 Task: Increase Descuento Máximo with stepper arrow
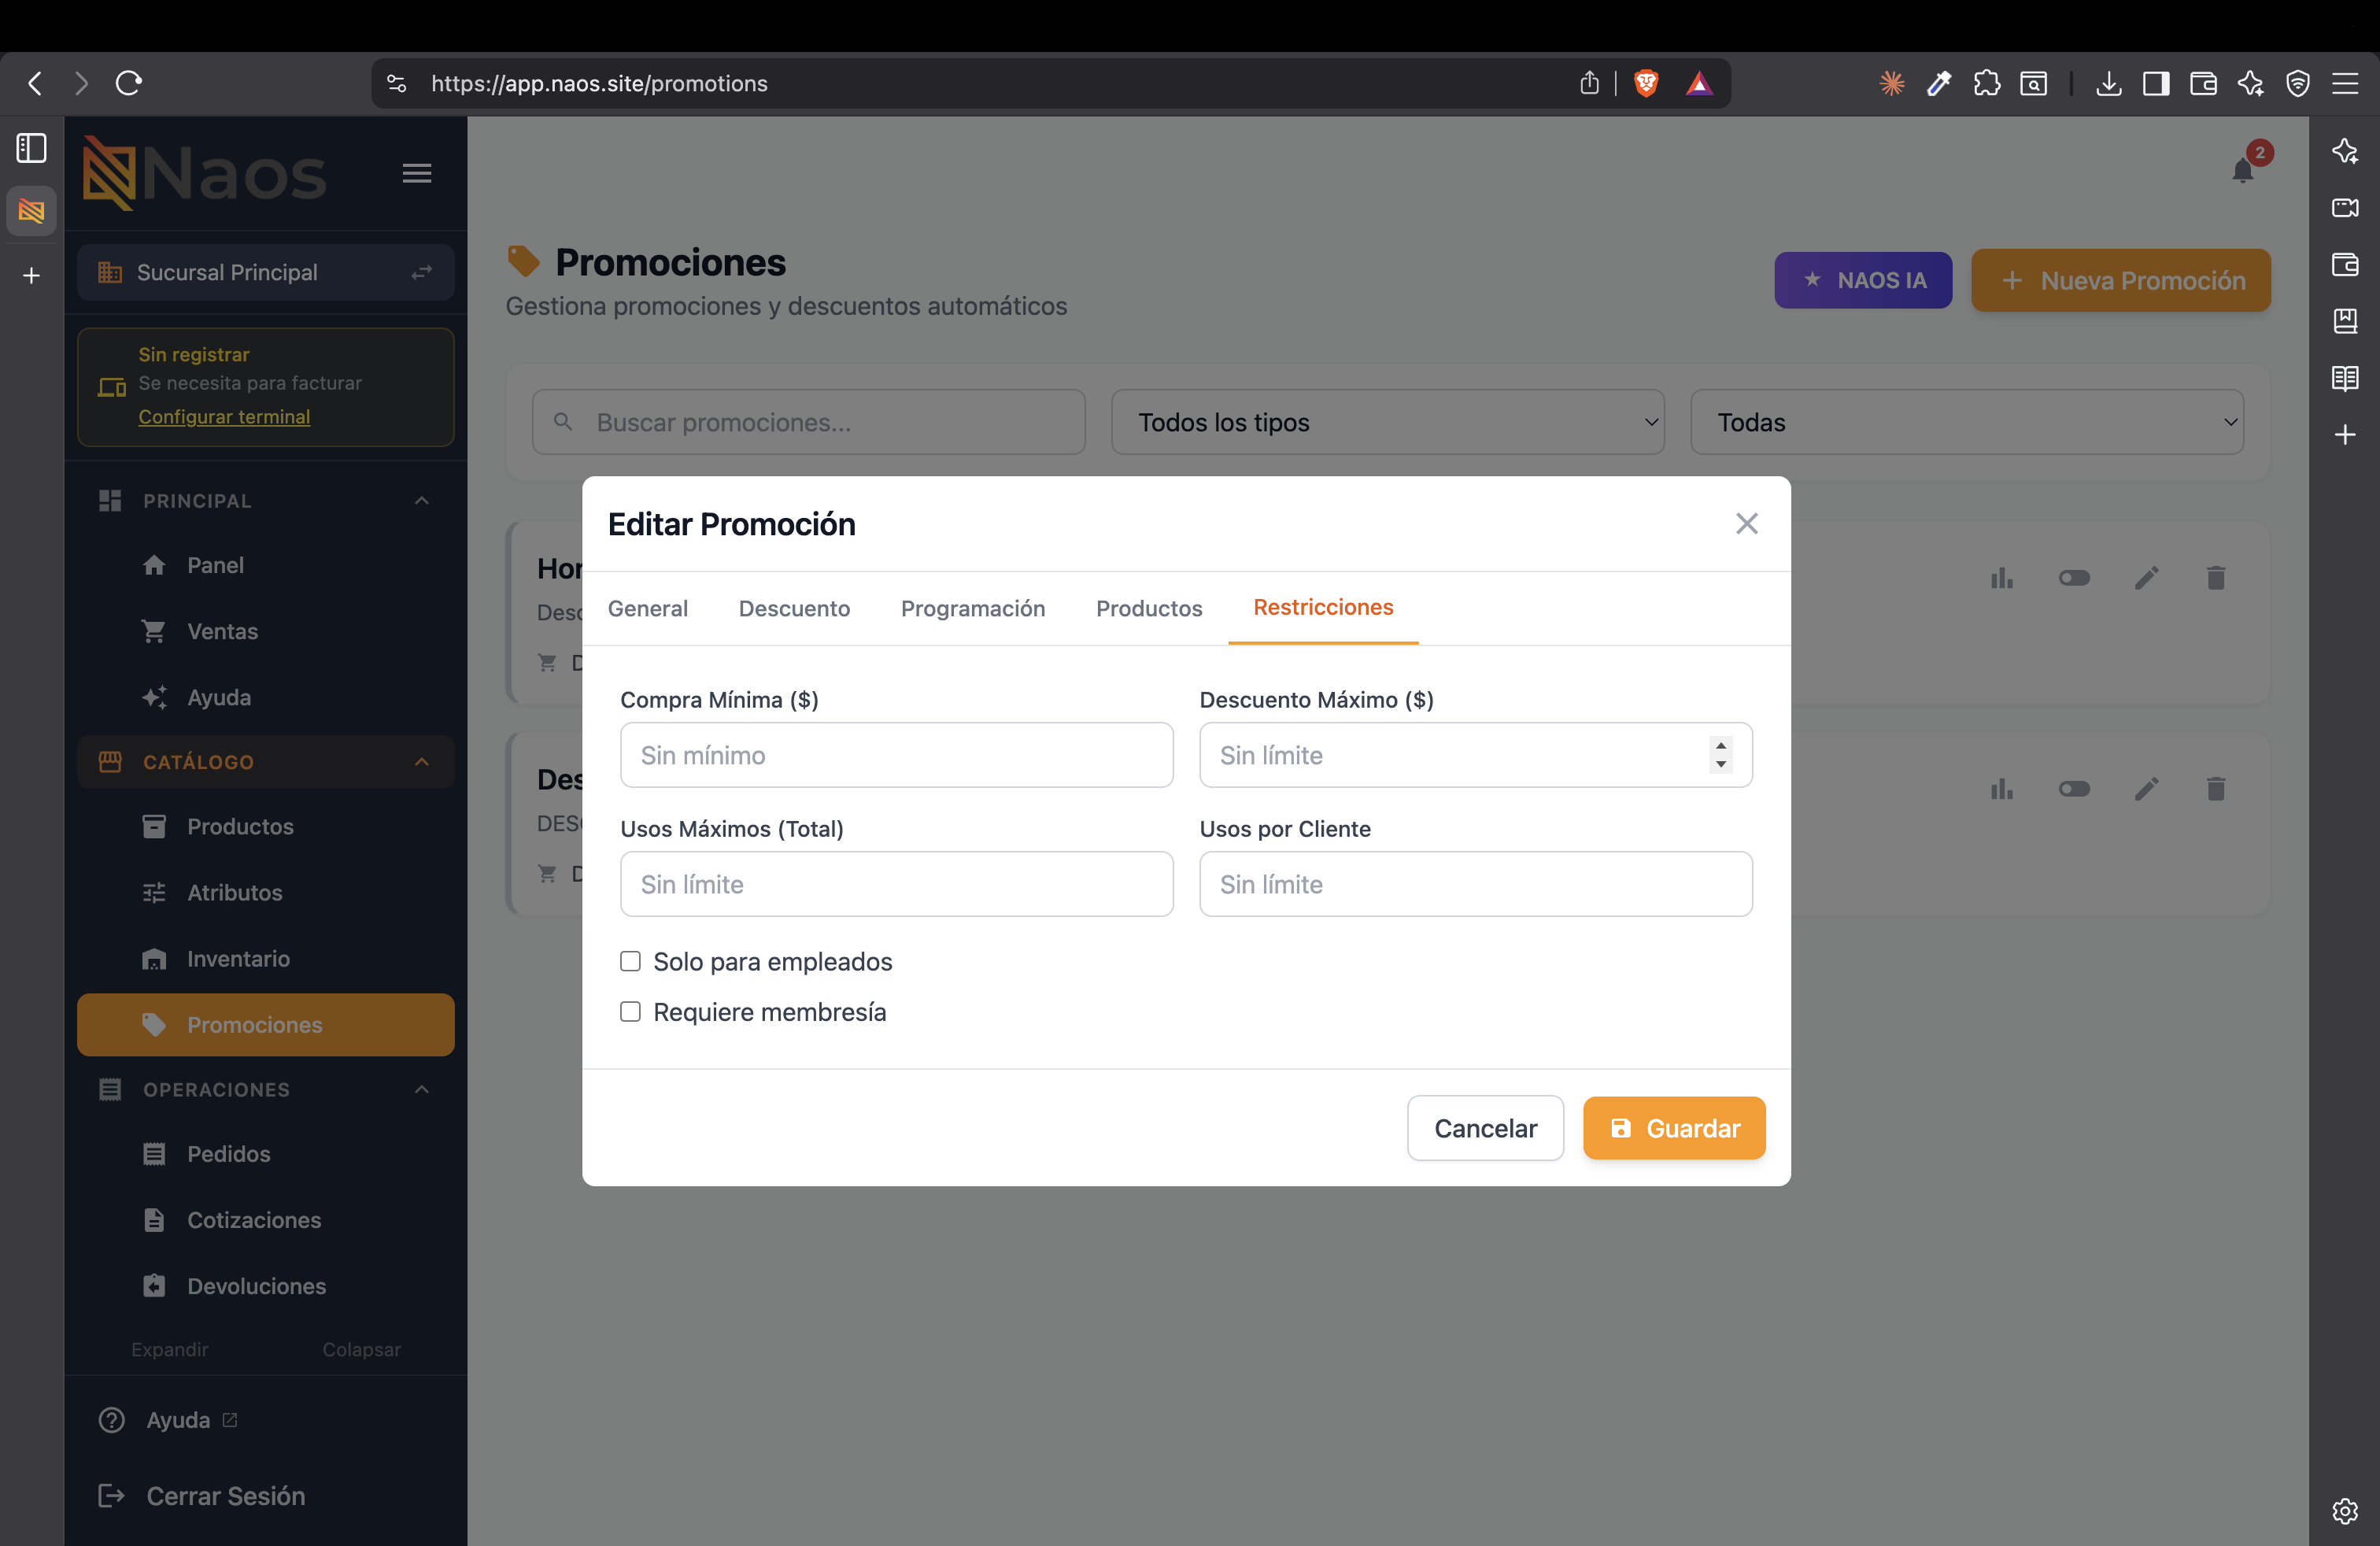click(x=1720, y=745)
